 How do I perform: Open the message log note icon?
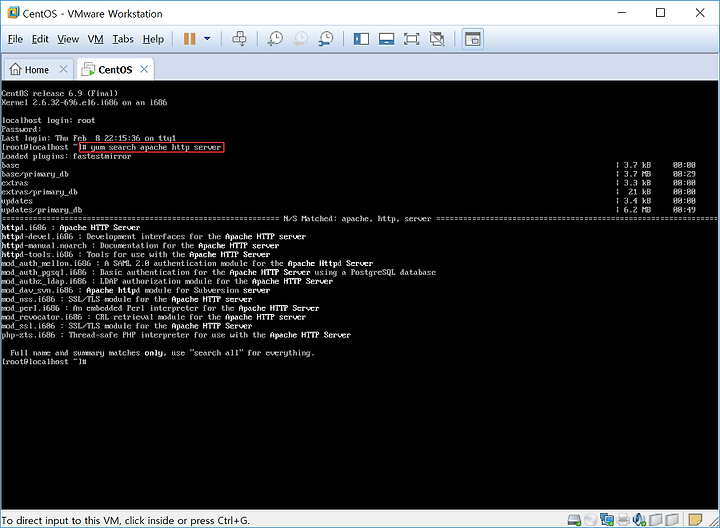pos(695,520)
